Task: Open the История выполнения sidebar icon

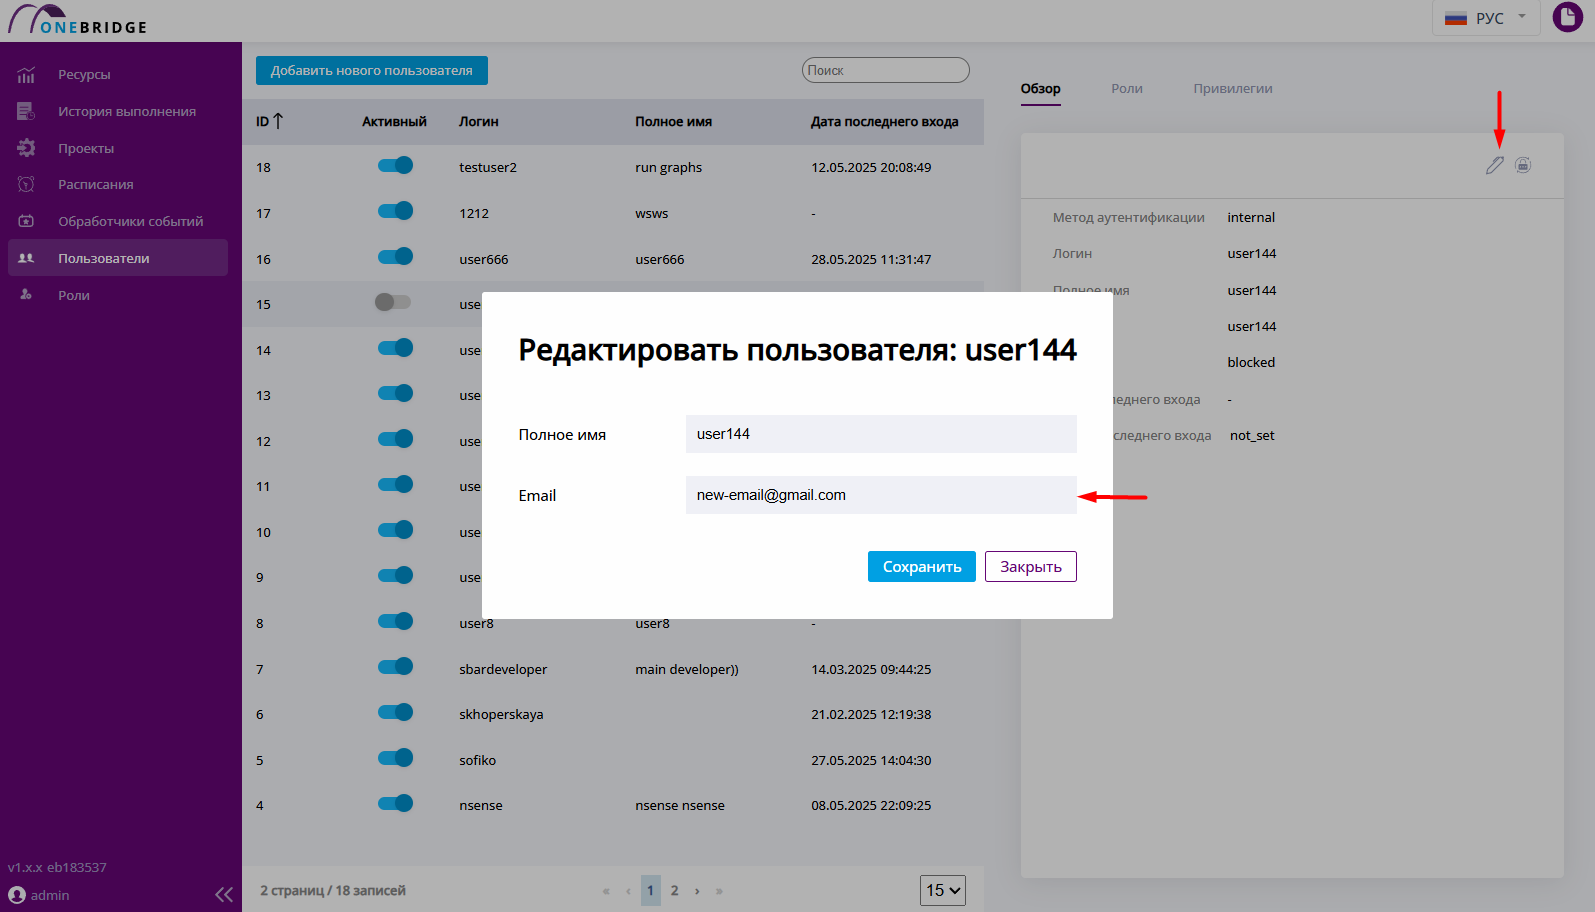Action: tap(27, 111)
